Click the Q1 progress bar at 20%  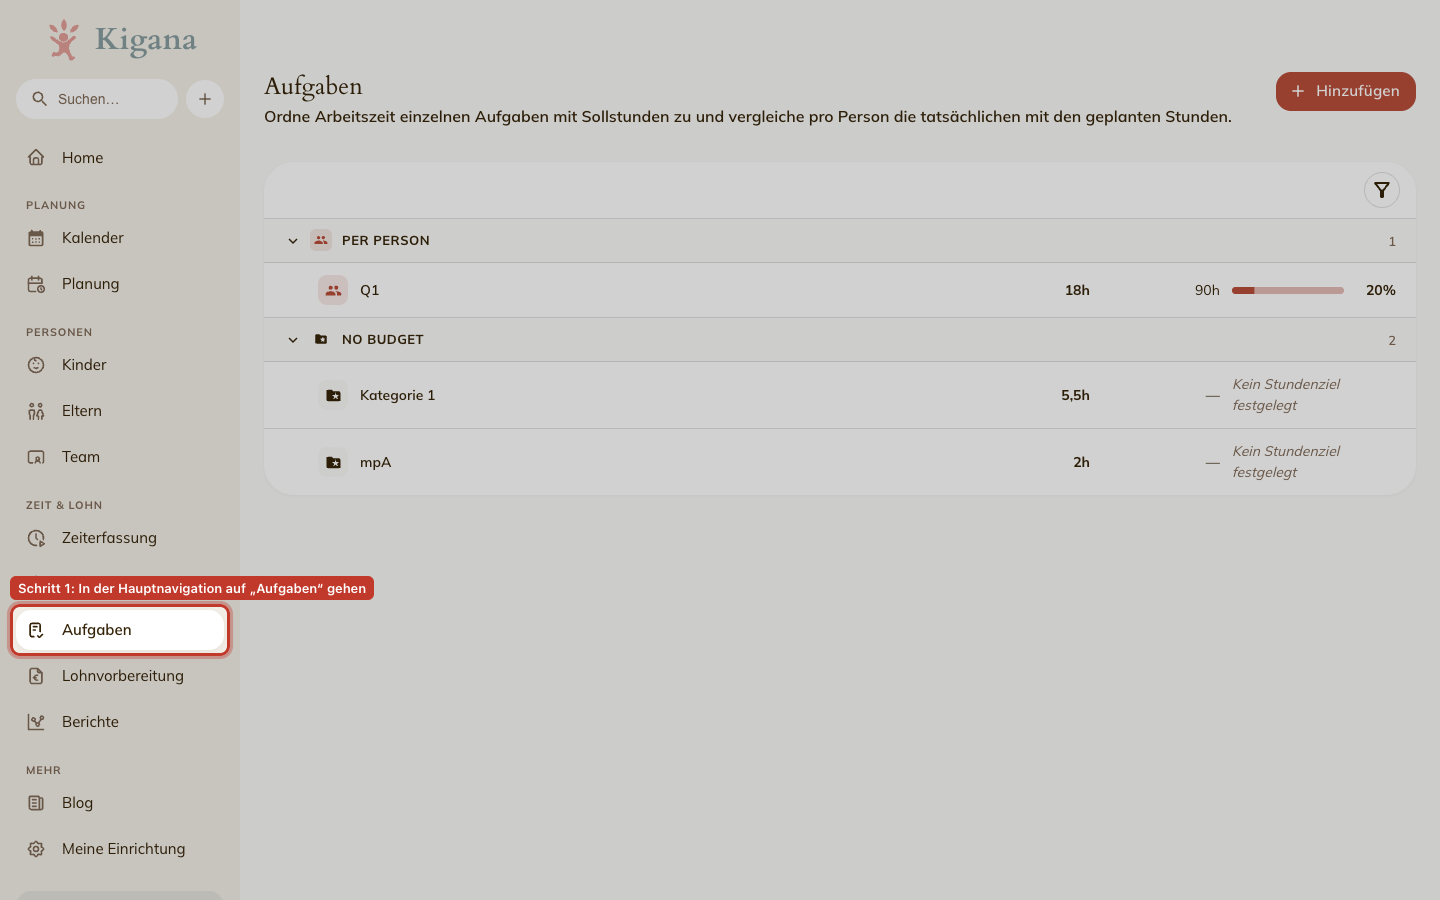tap(1287, 290)
